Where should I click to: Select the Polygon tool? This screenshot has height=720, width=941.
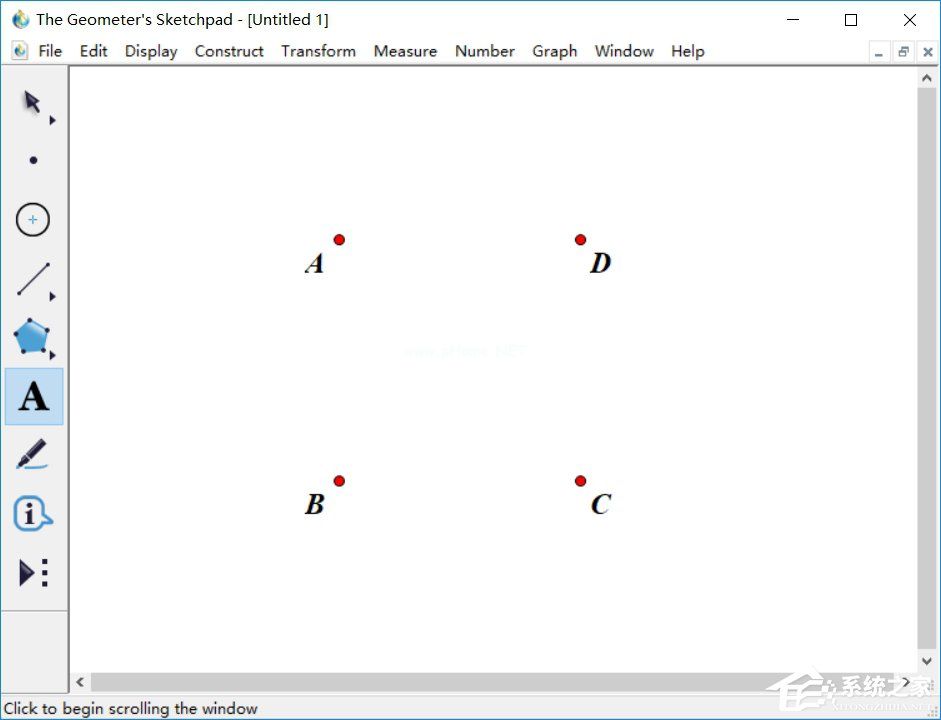[x=32, y=337]
